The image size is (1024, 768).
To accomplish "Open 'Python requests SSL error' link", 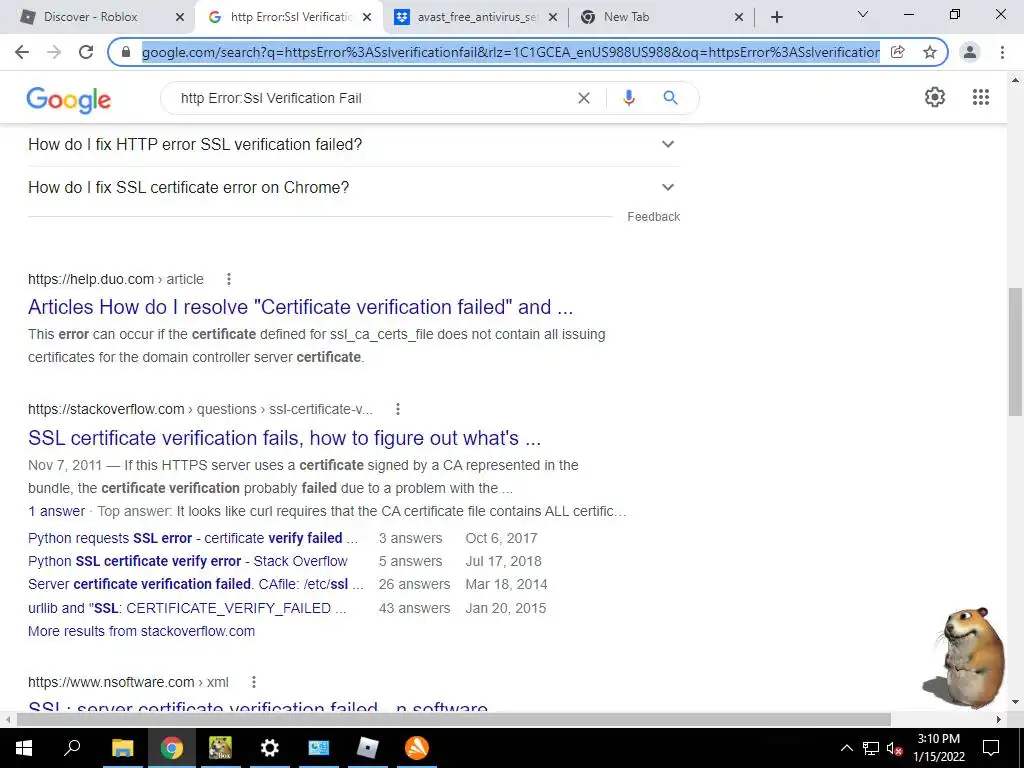I will (x=193, y=539).
